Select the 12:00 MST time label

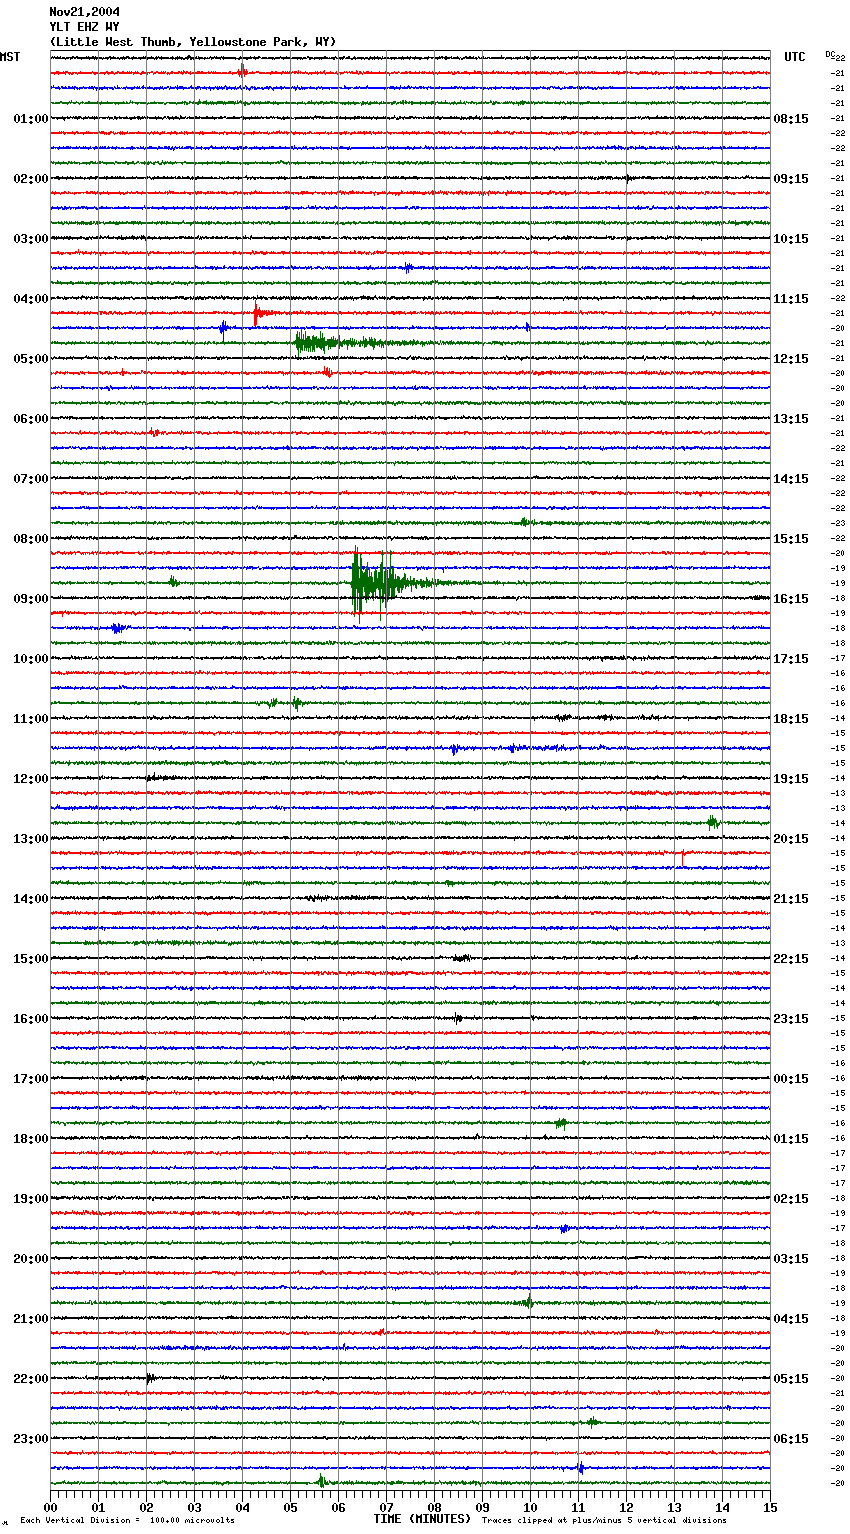(31, 779)
